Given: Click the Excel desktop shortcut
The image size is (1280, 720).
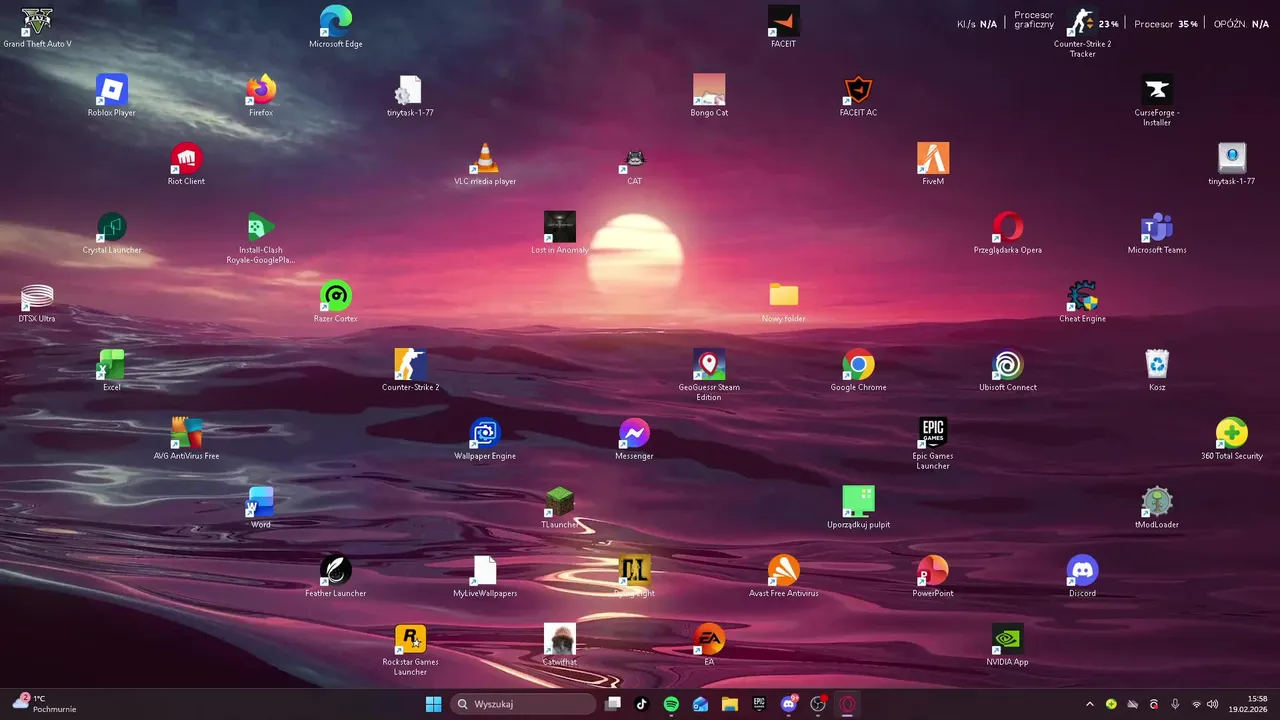Looking at the screenshot, I should coord(112,370).
